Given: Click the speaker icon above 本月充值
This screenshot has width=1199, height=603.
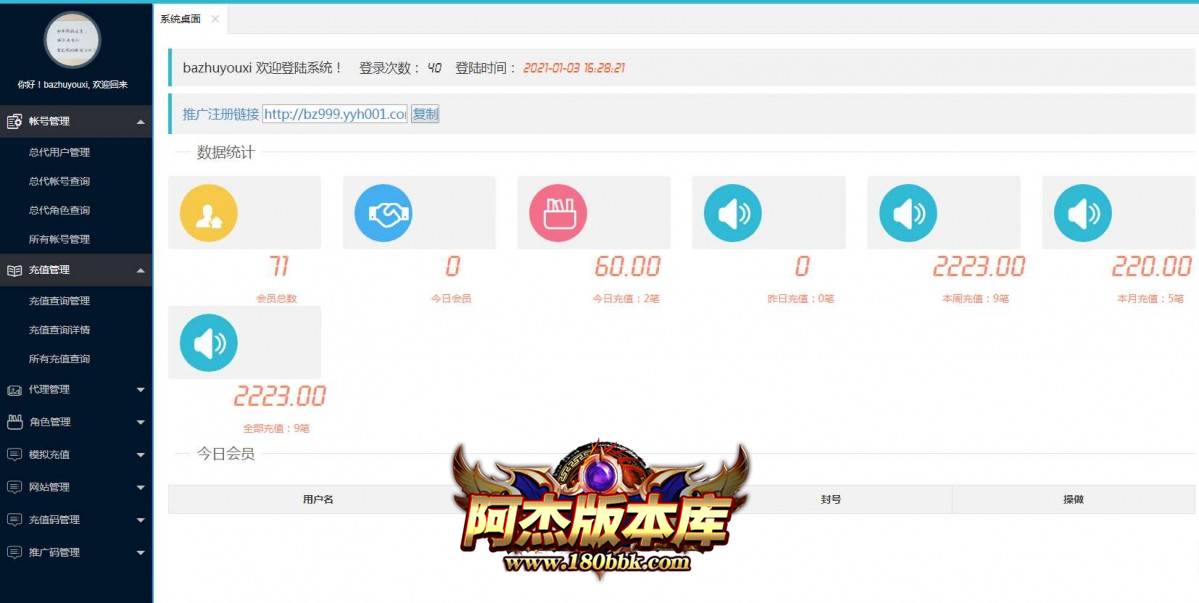Looking at the screenshot, I should coord(1083,213).
